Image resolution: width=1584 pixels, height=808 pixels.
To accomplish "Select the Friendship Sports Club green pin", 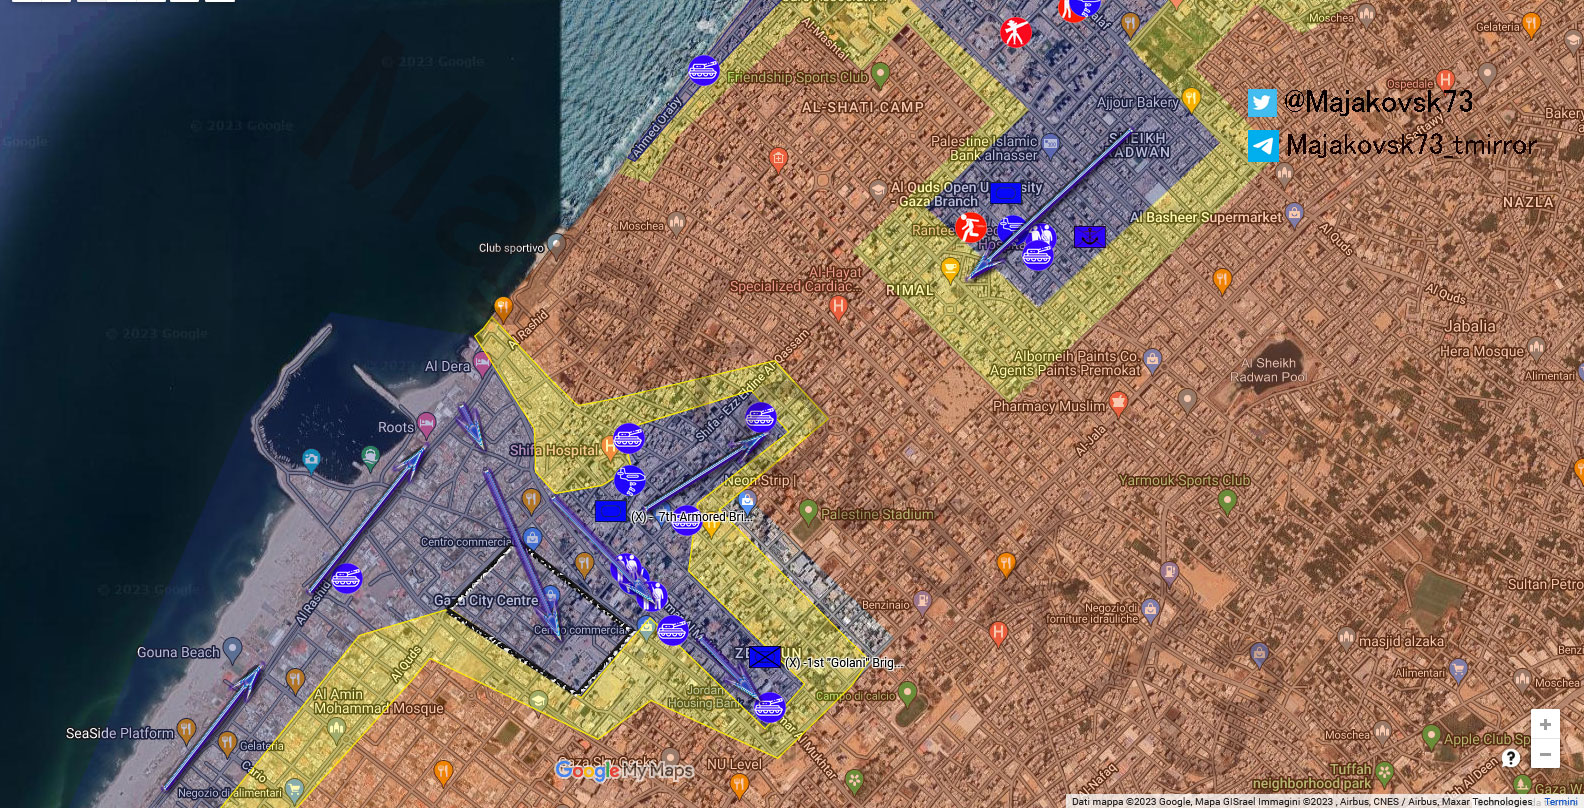I will tap(880, 74).
